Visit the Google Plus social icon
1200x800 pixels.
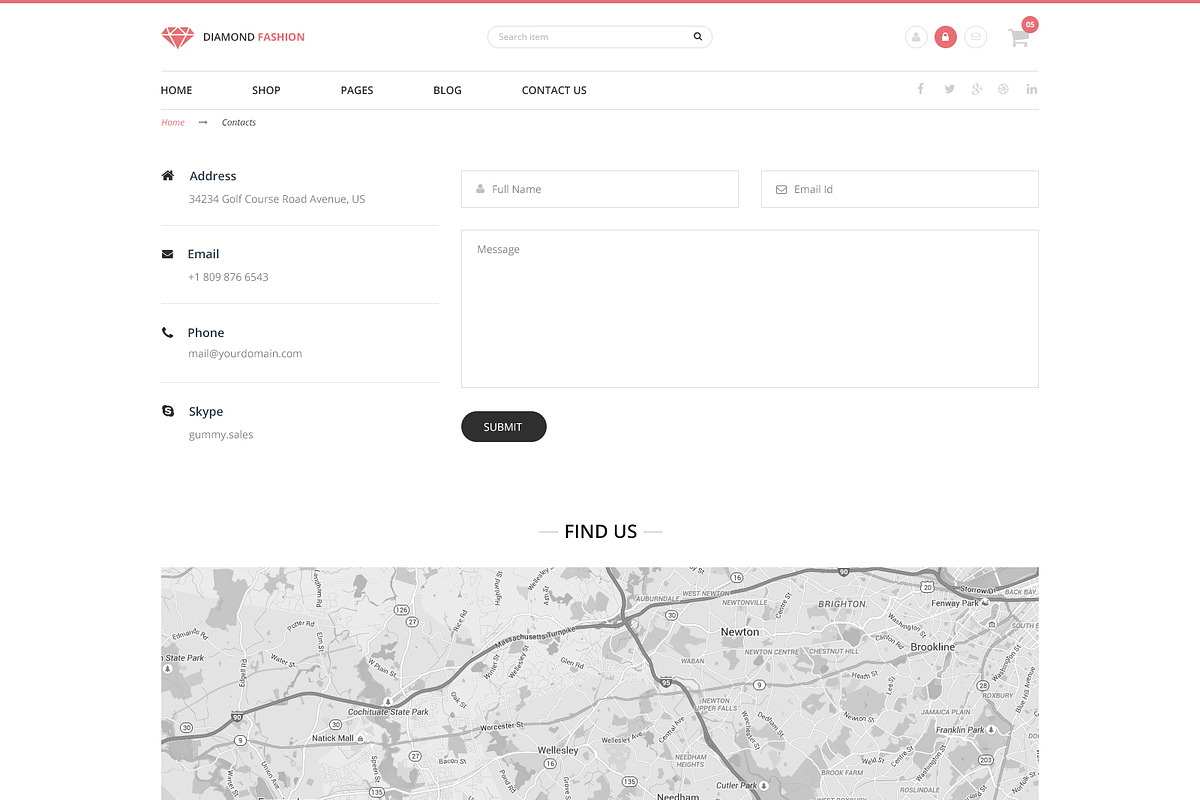click(x=977, y=89)
